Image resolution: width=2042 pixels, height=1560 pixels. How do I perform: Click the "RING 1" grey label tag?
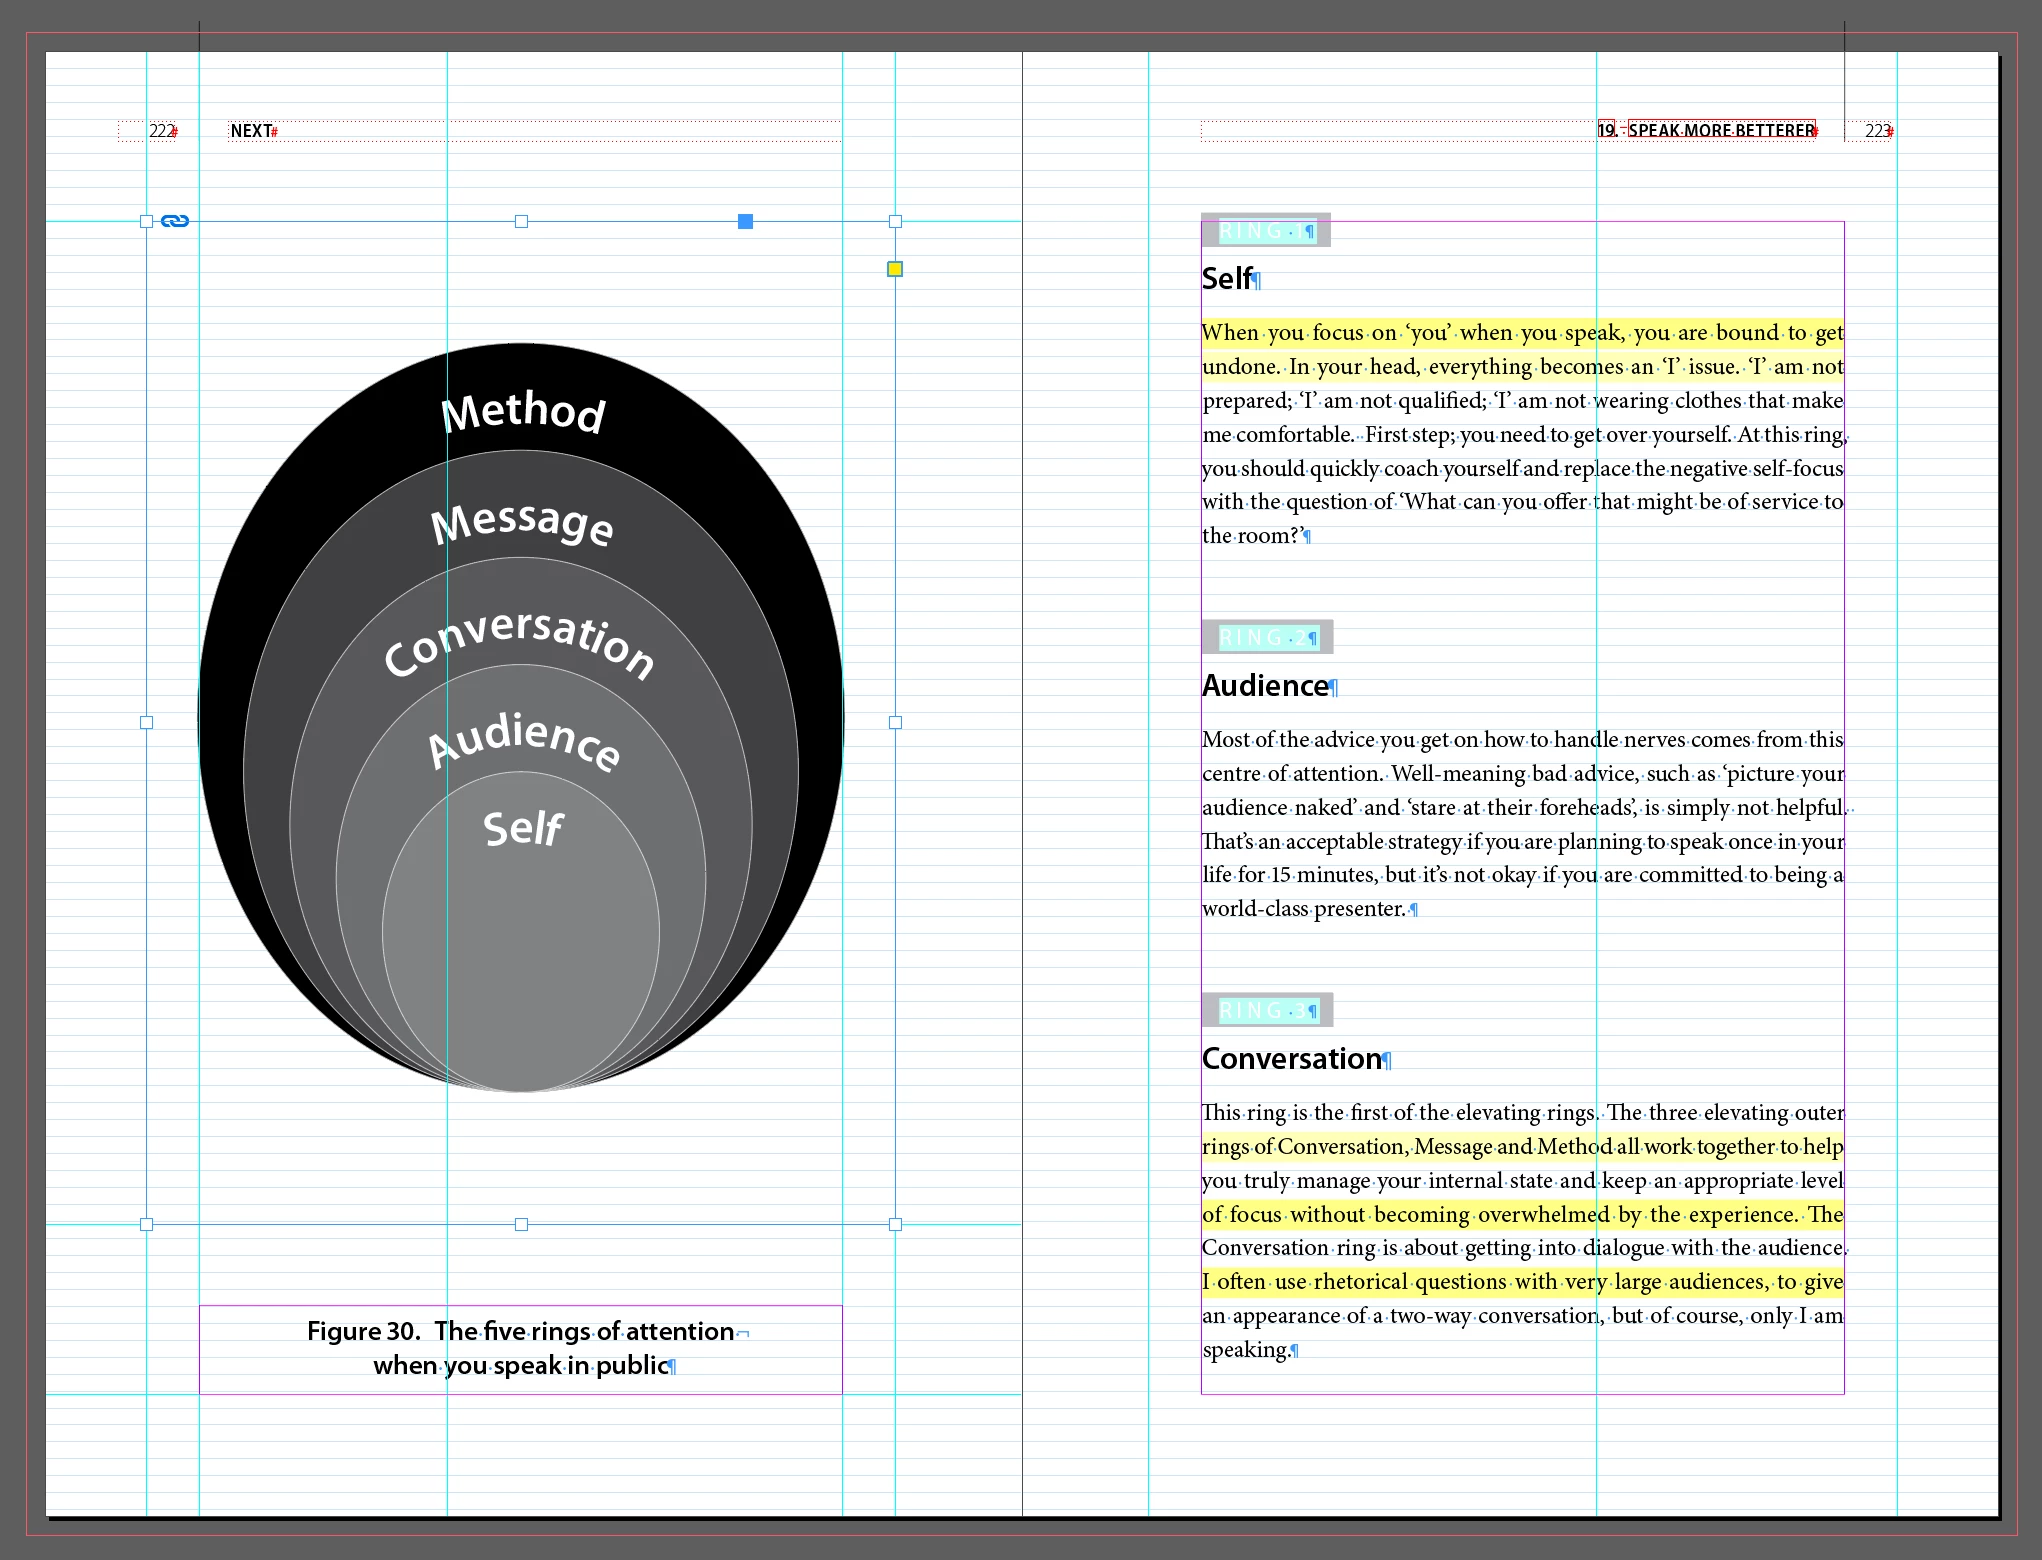tap(1265, 231)
